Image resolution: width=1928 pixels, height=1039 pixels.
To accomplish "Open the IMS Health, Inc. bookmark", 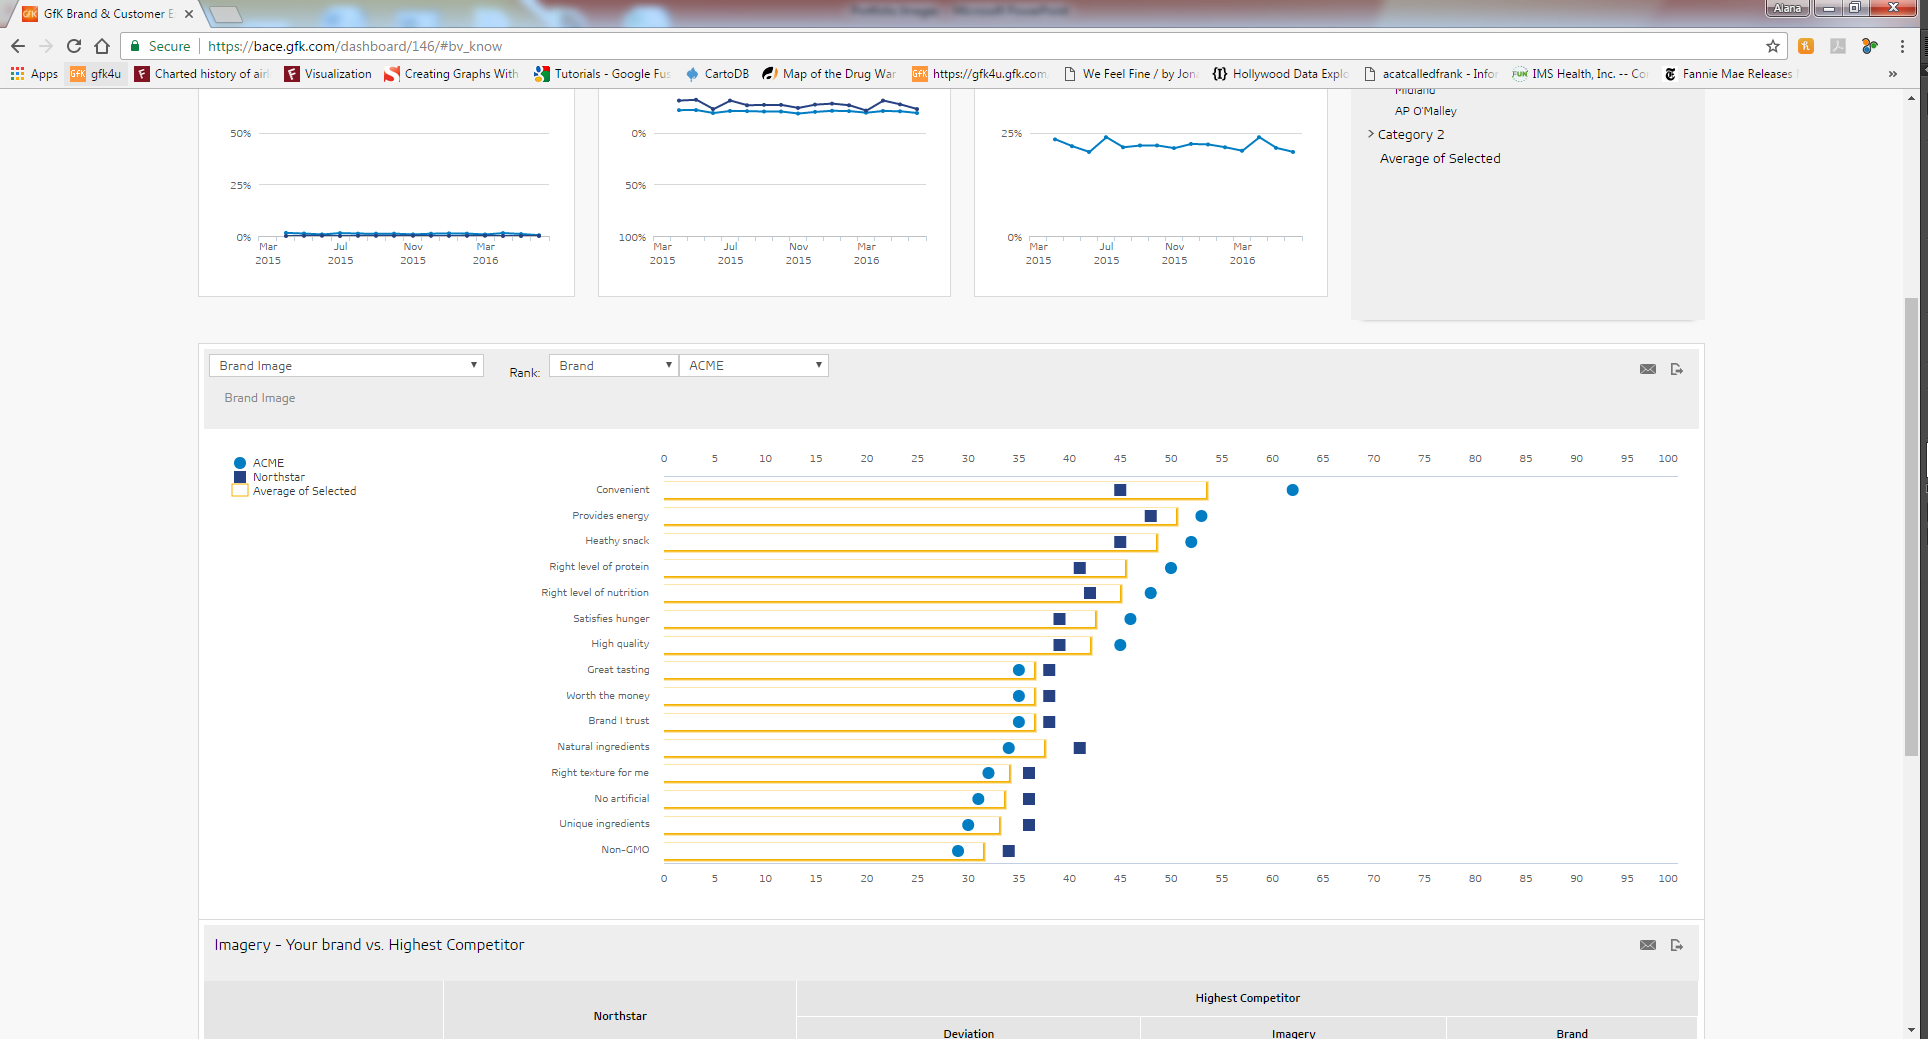I will 1580,74.
